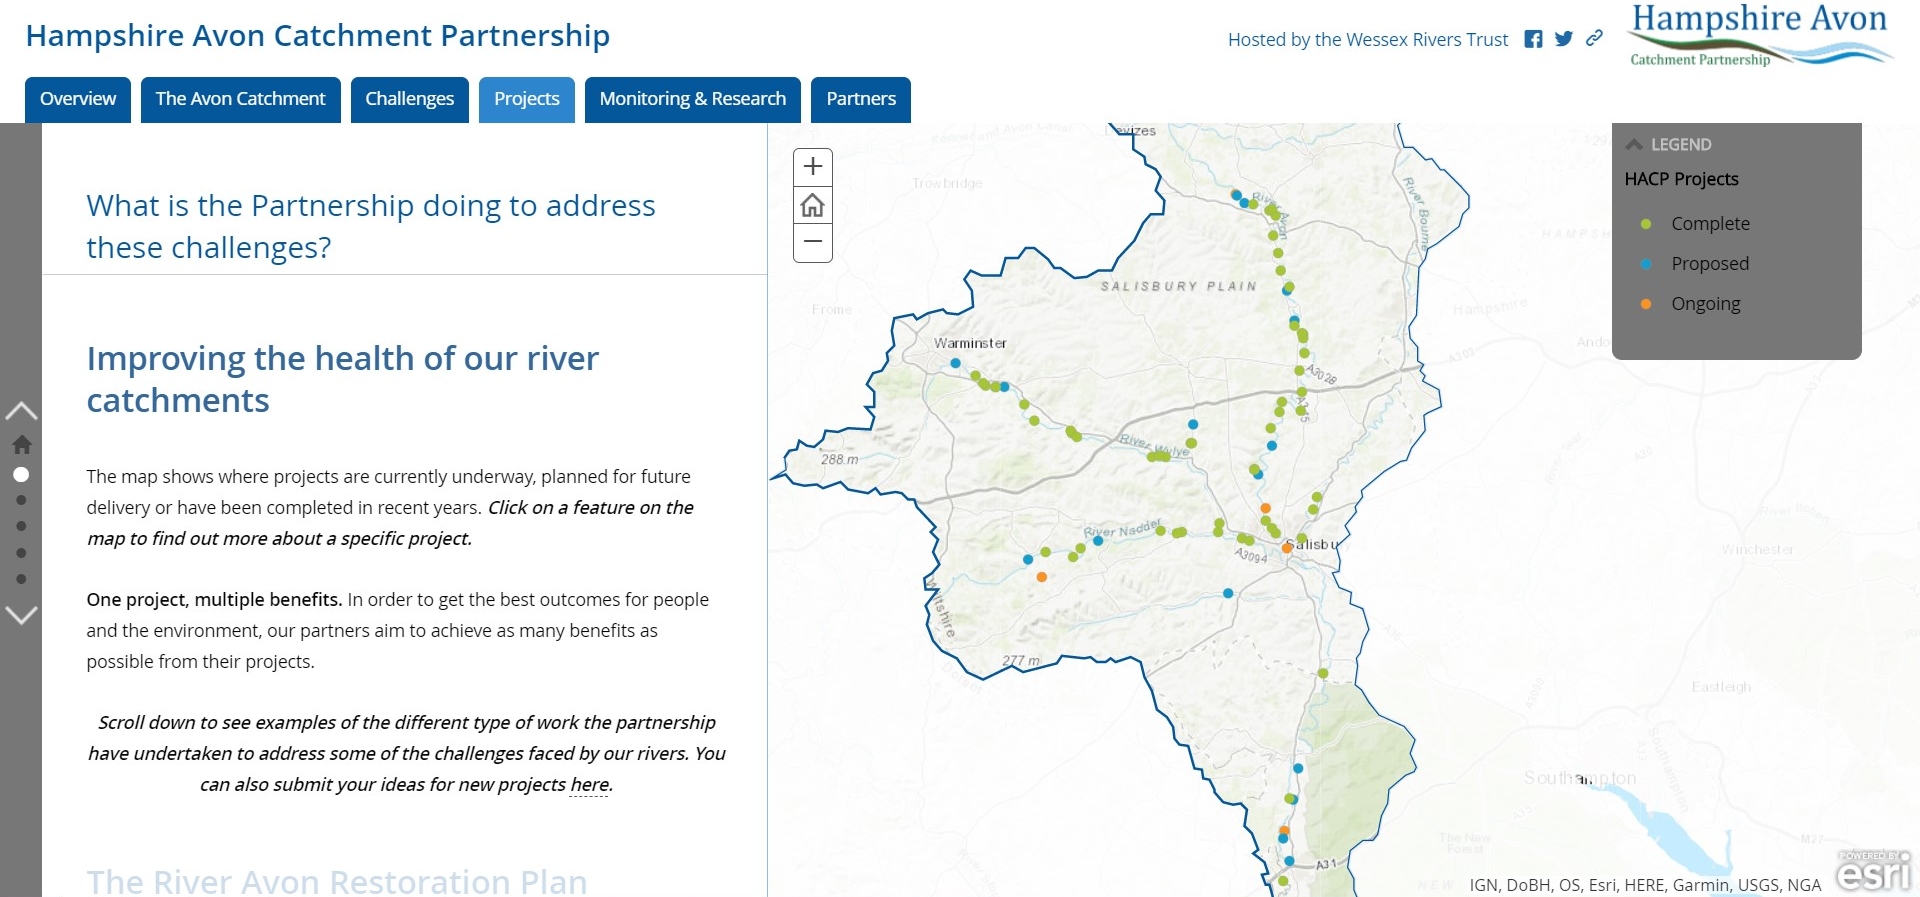Open the Challenges tab
This screenshot has width=1920, height=897.
coord(409,99)
